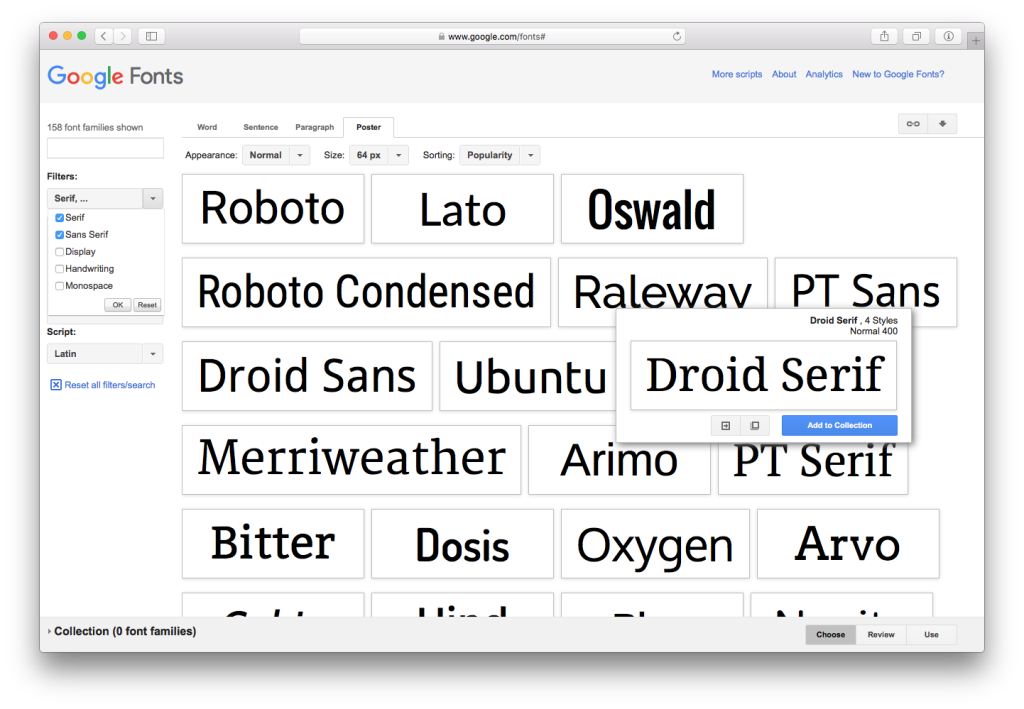The image size is (1024, 709).
Task: Select the Merriweather font card
Action: 351,460
